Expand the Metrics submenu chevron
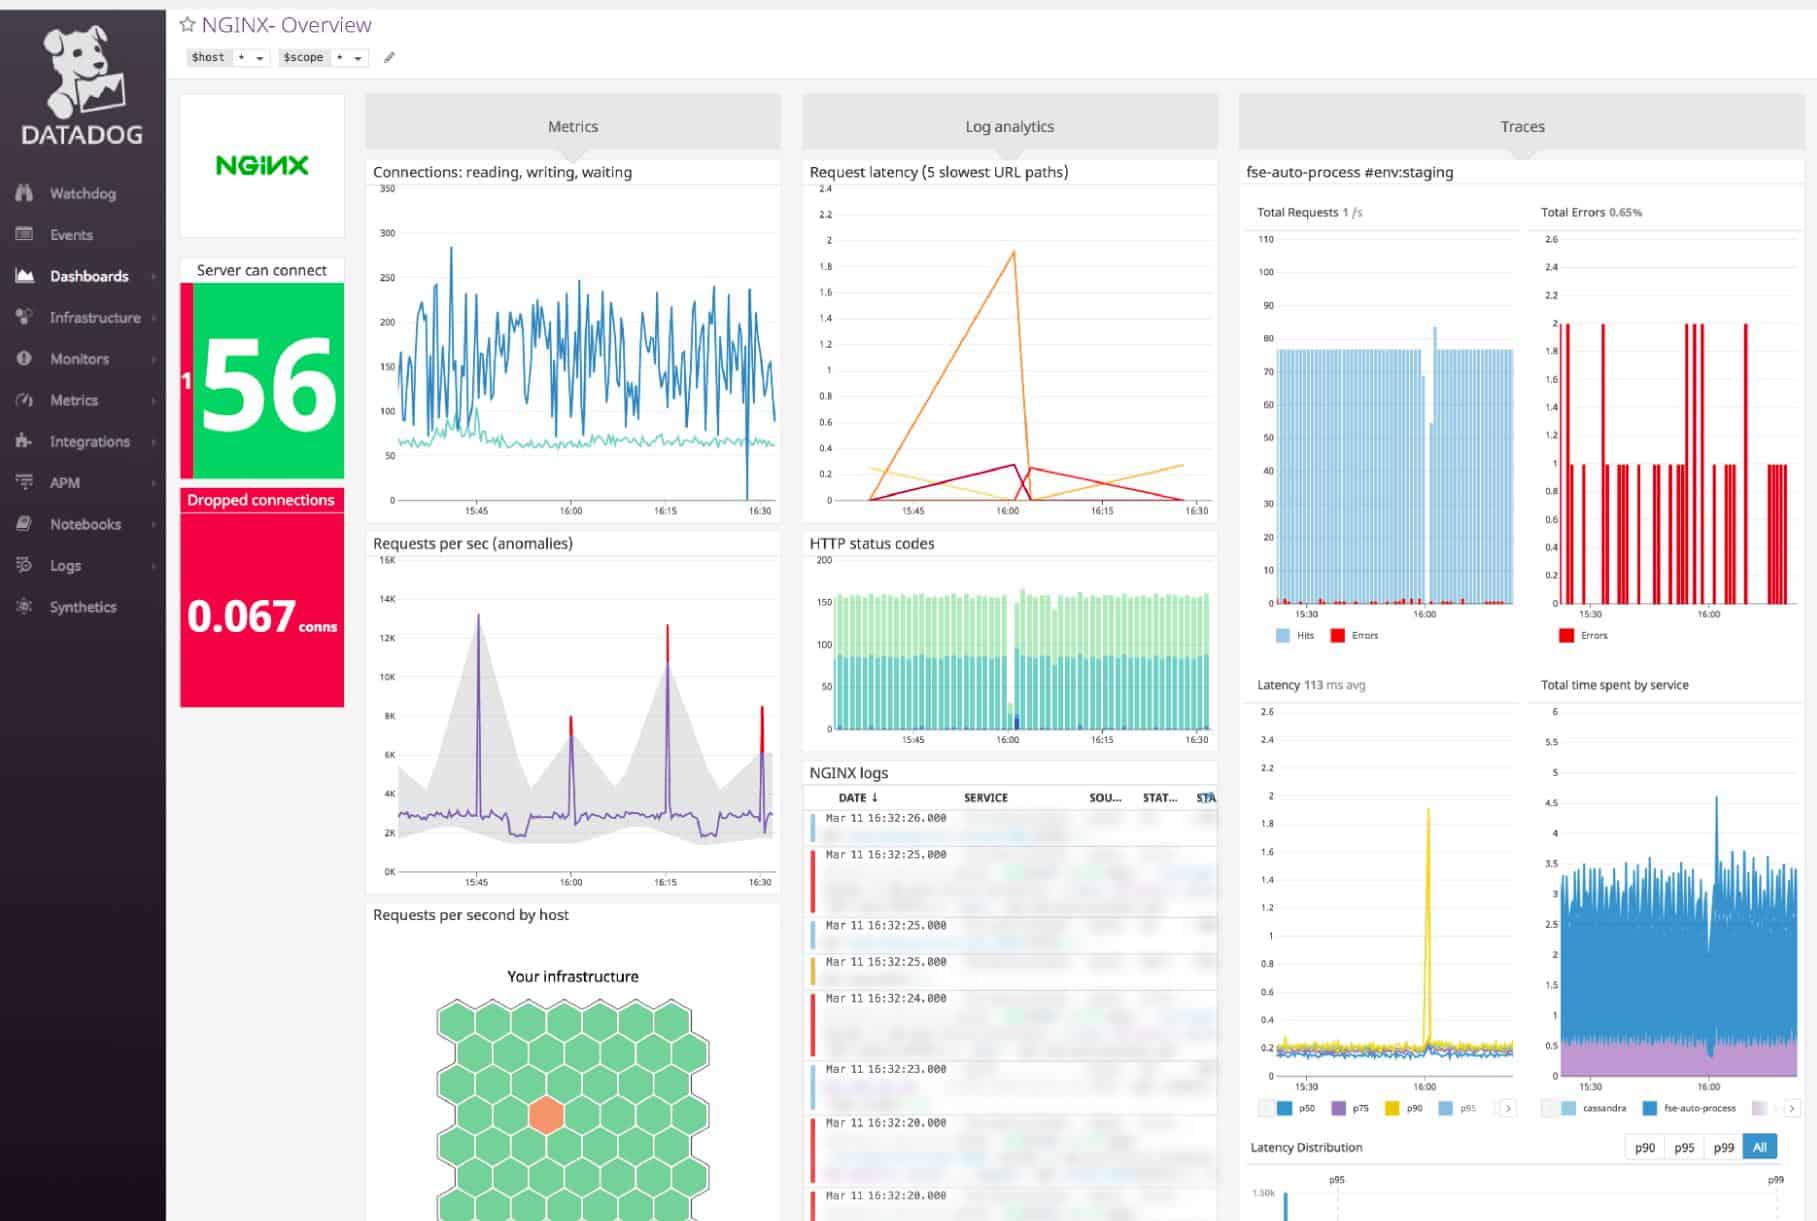The height and width of the screenshot is (1221, 1817). pos(154,400)
